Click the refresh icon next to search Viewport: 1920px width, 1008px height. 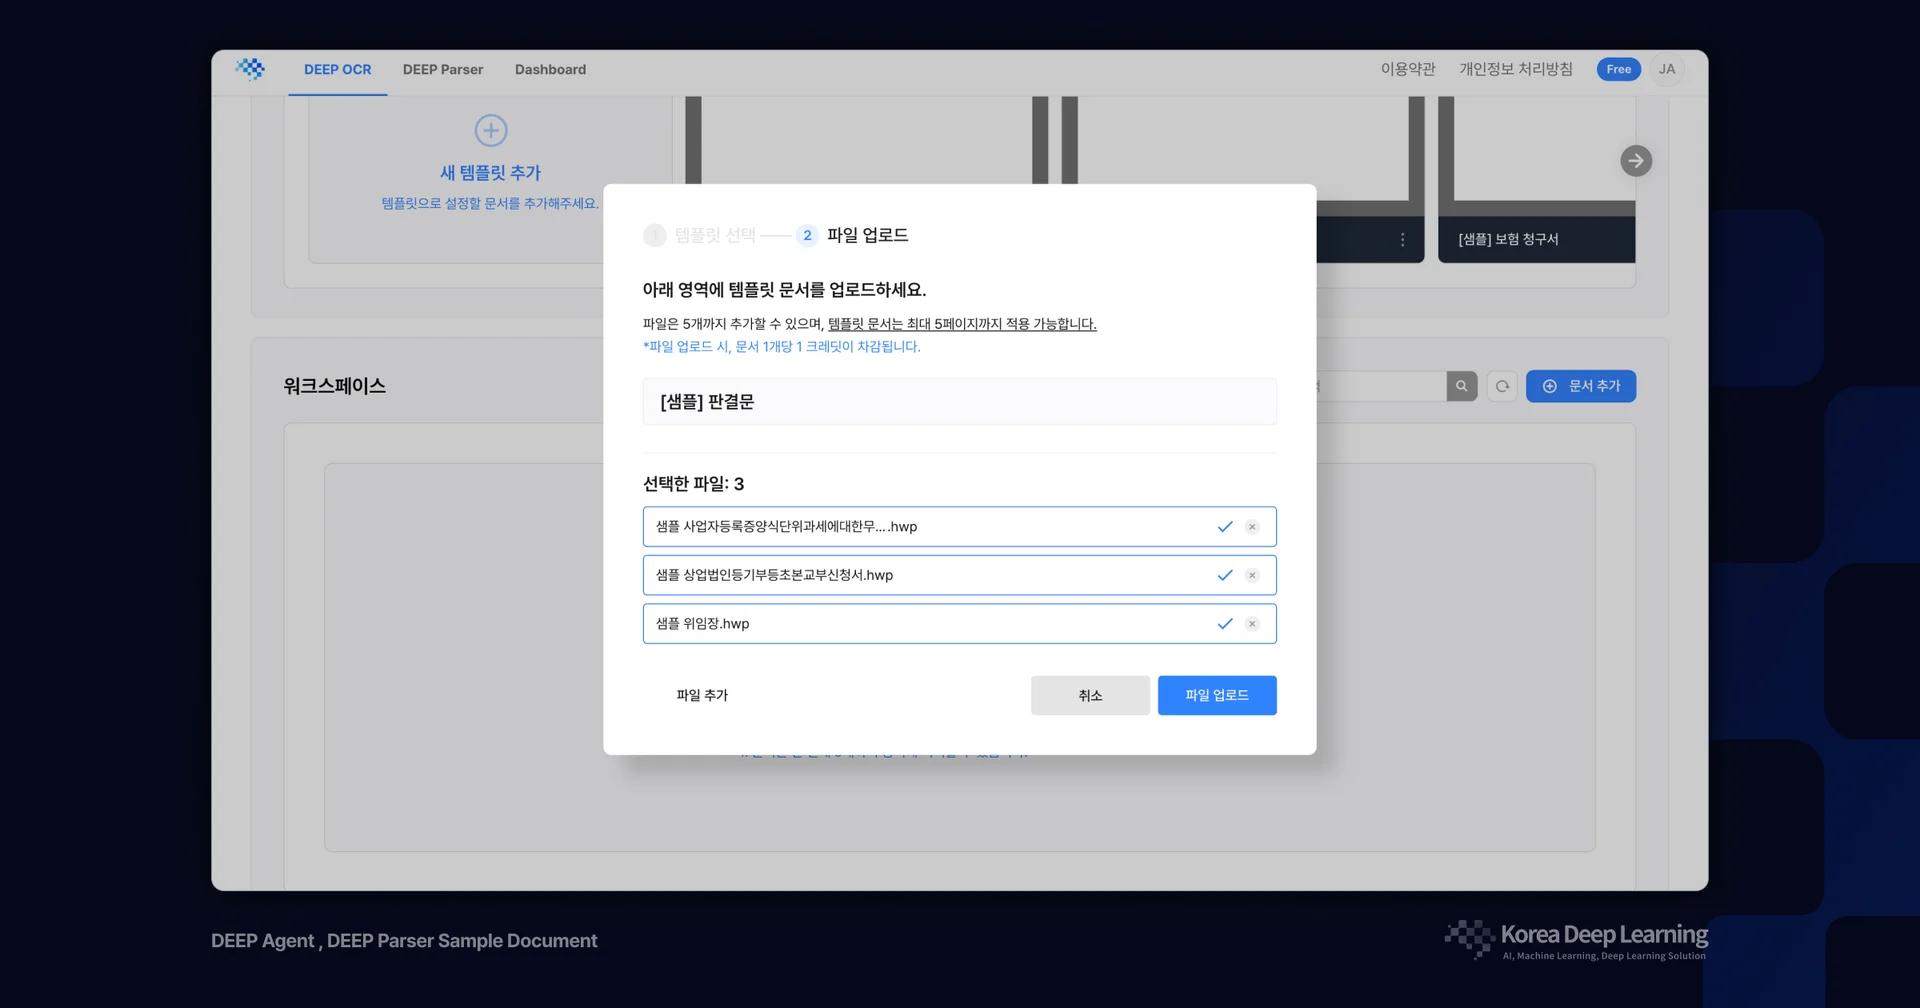1502,386
